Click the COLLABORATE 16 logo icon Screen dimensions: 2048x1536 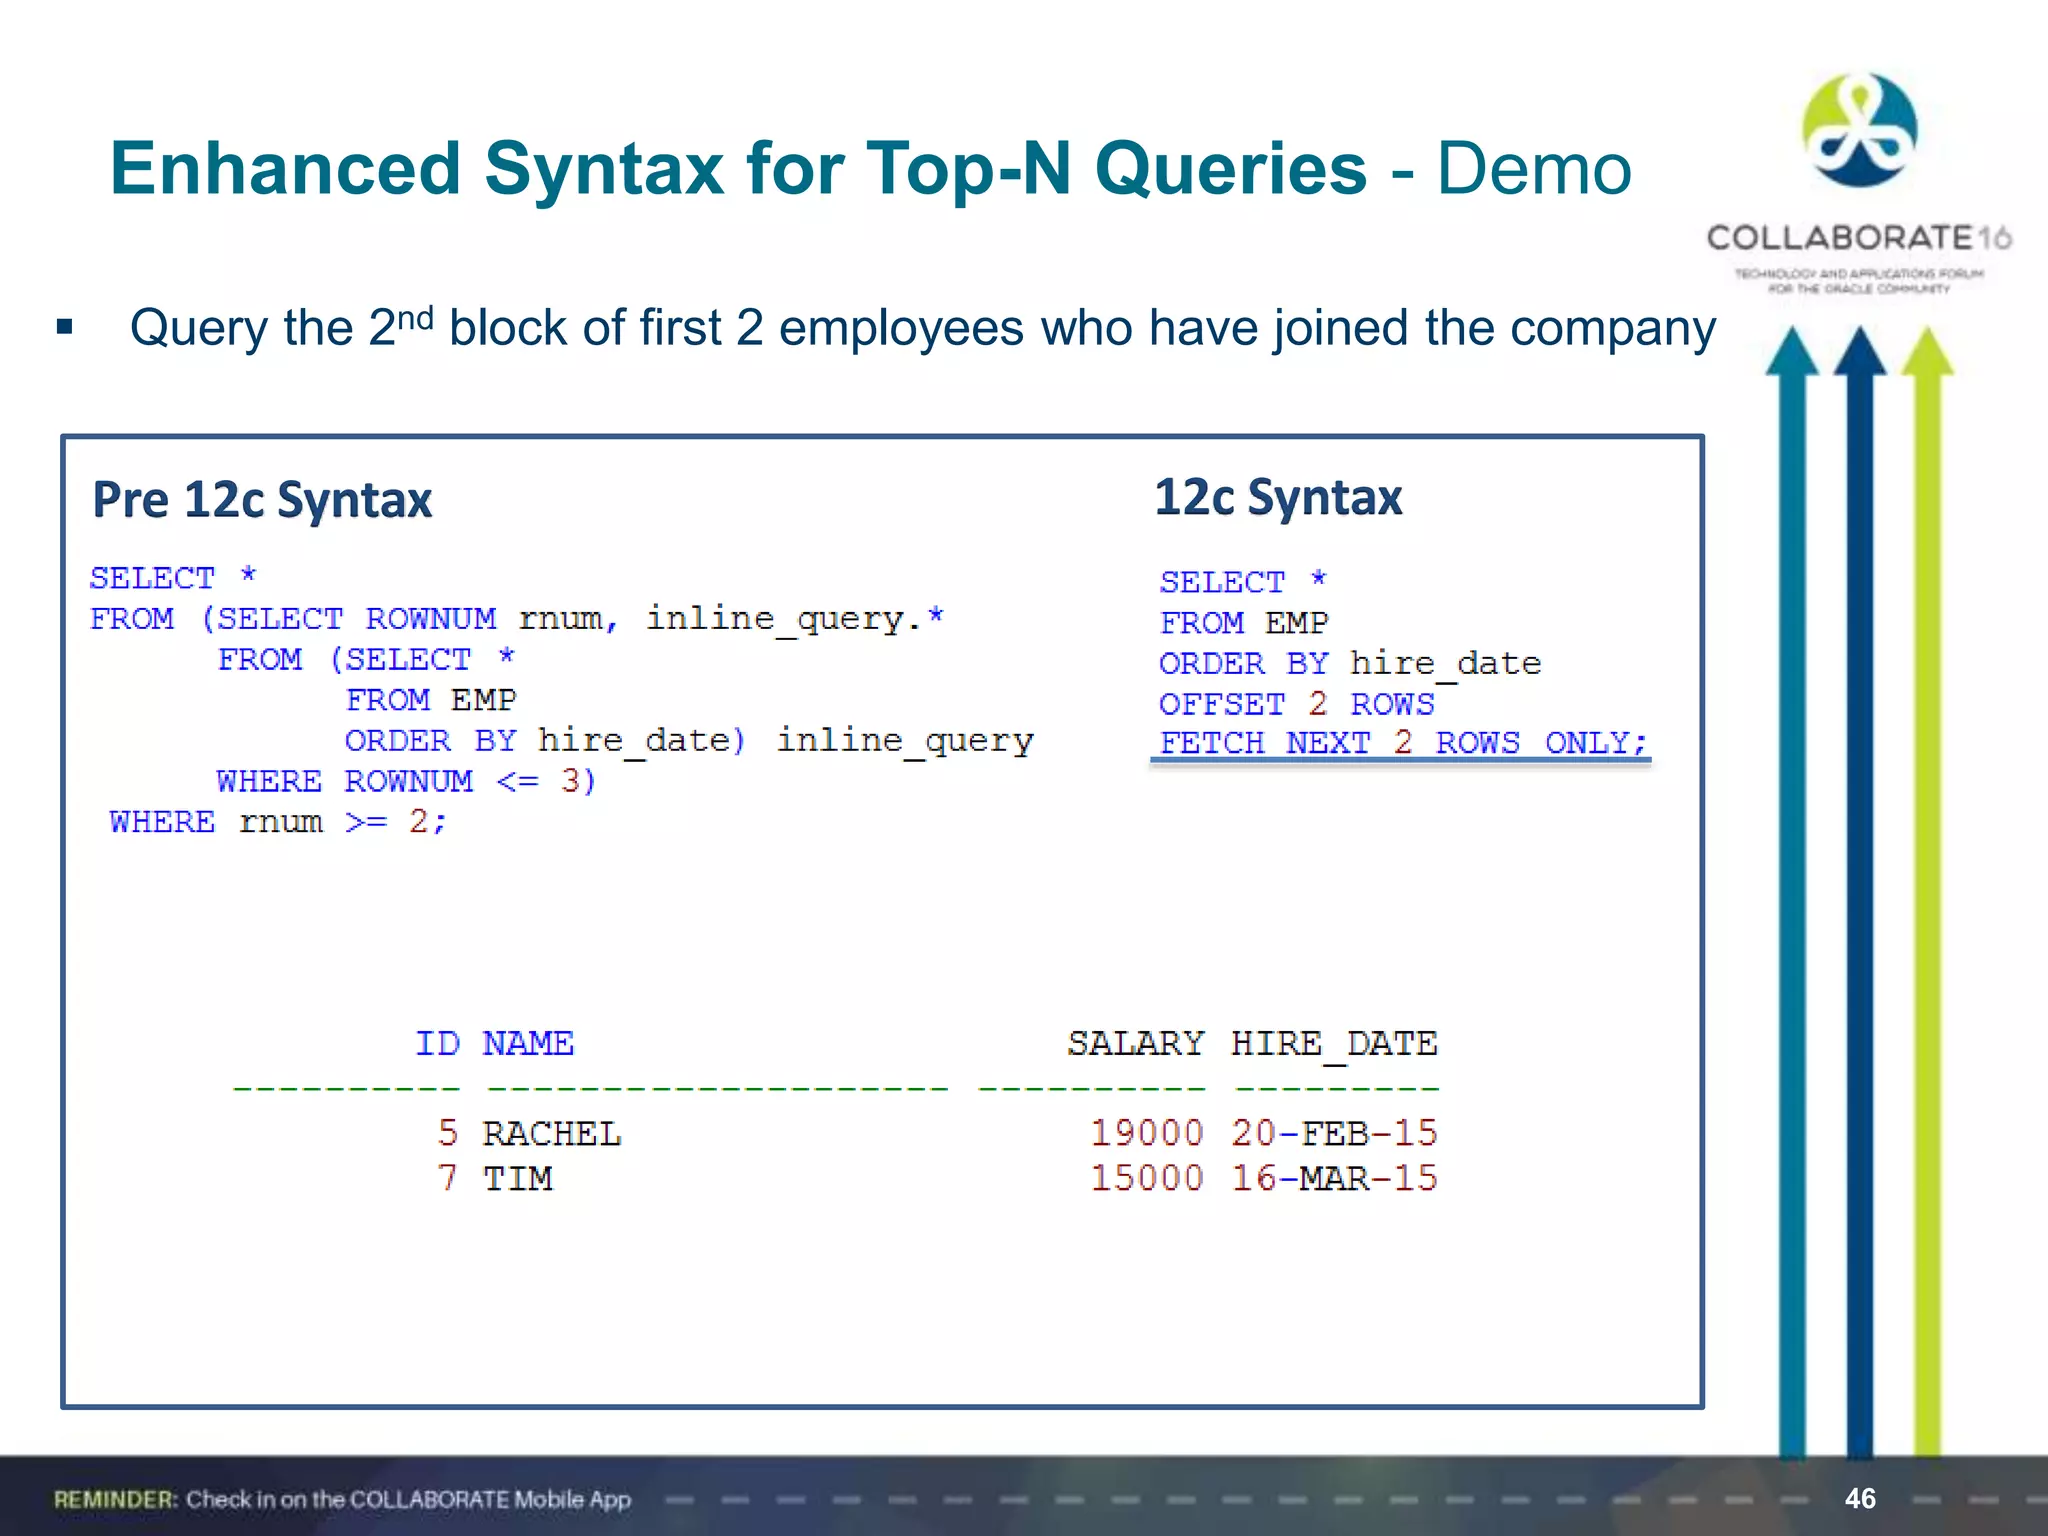click(1860, 130)
